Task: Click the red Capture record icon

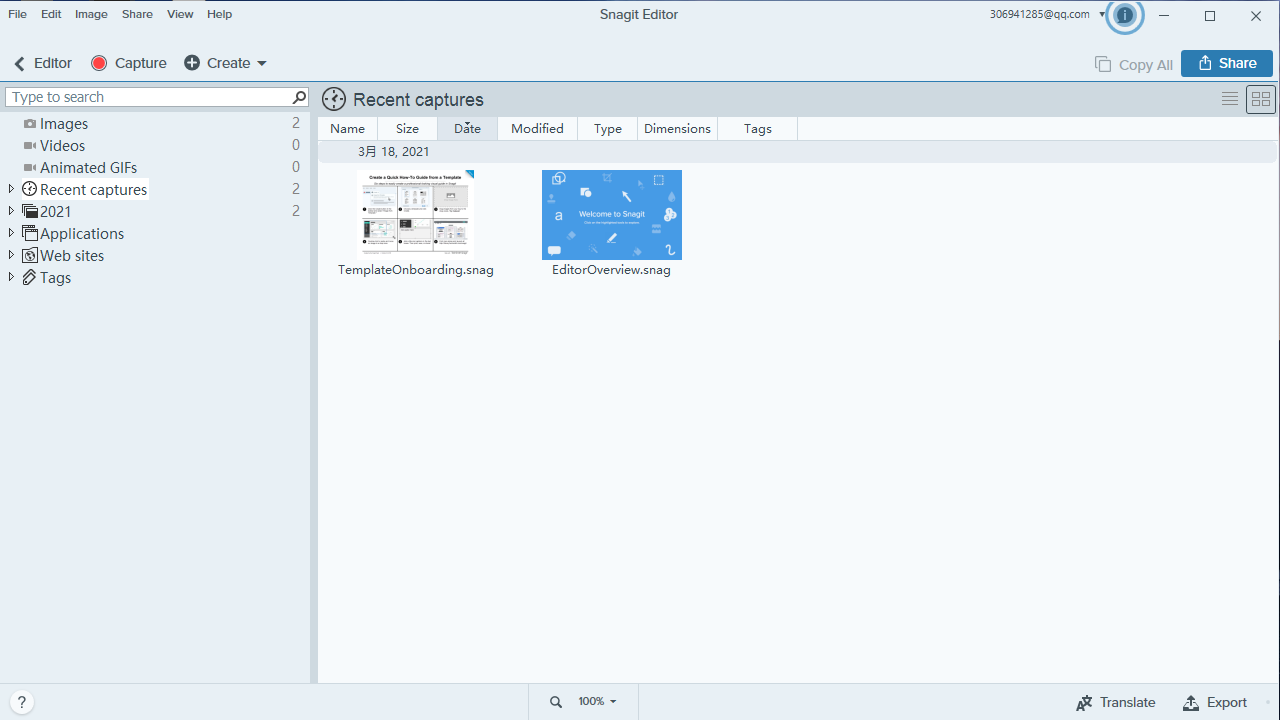Action: coord(99,63)
